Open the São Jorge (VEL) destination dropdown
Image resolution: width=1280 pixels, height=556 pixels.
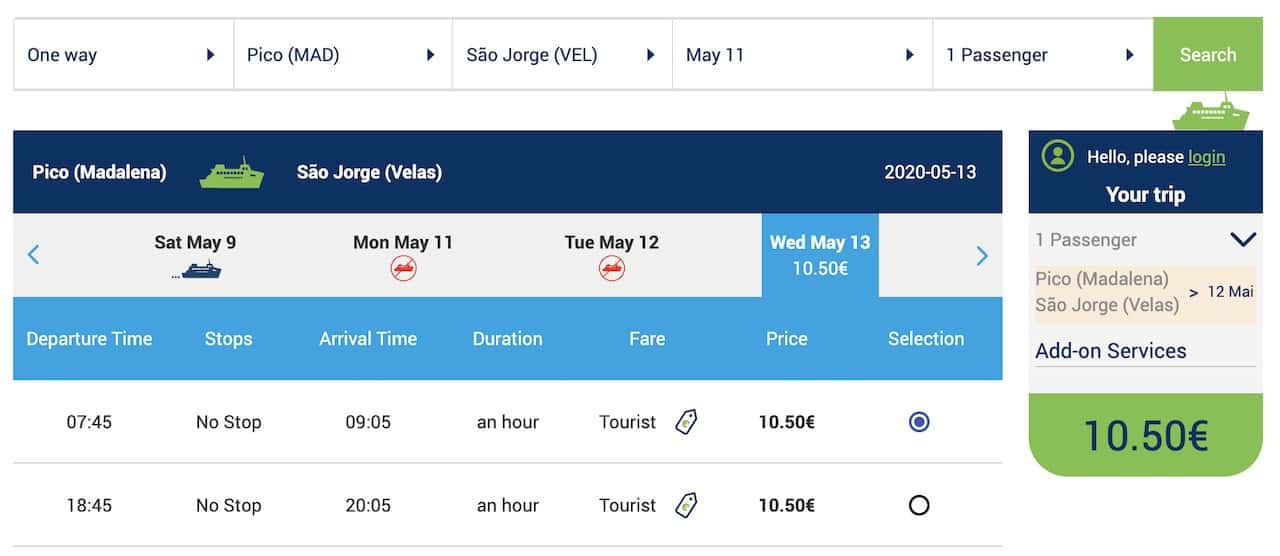(x=562, y=55)
